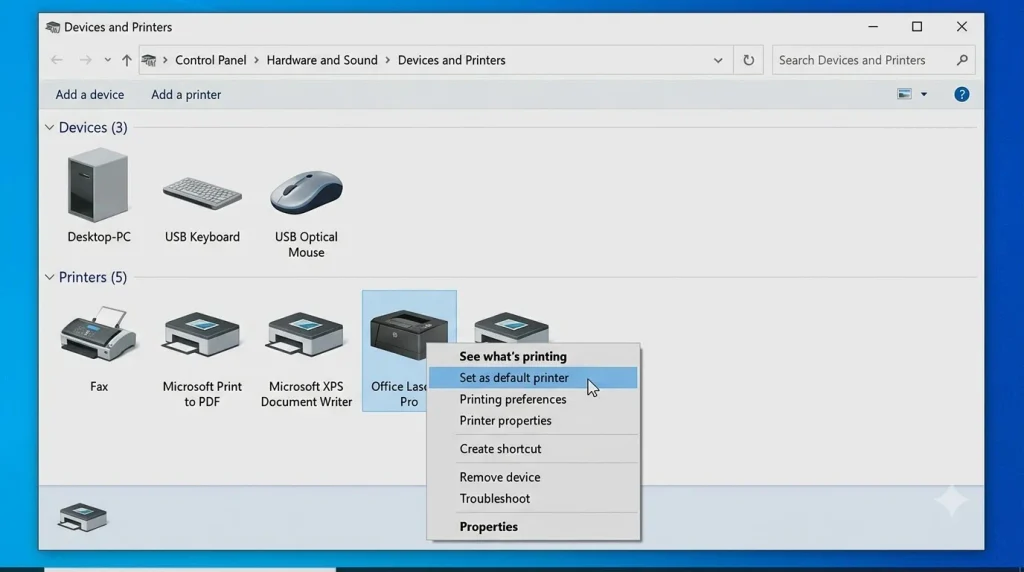Choose Set as default printer
The image size is (1024, 572).
pyautogui.click(x=533, y=377)
